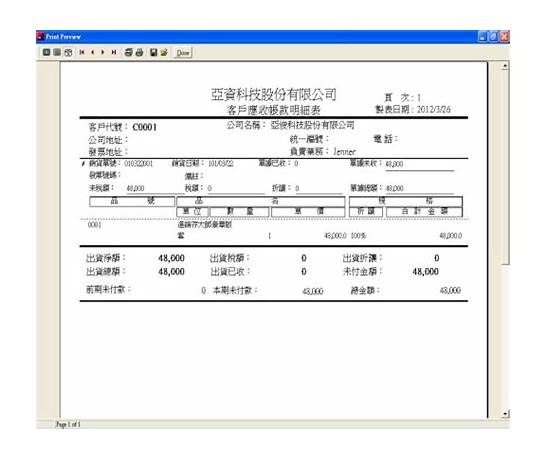Click the item code 0001
This screenshot has width=546, height=459.
(95, 225)
